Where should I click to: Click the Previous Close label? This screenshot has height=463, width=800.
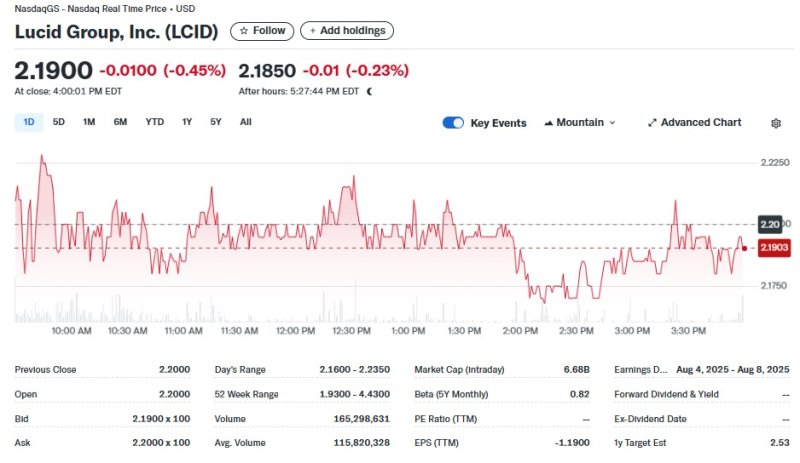pos(45,370)
